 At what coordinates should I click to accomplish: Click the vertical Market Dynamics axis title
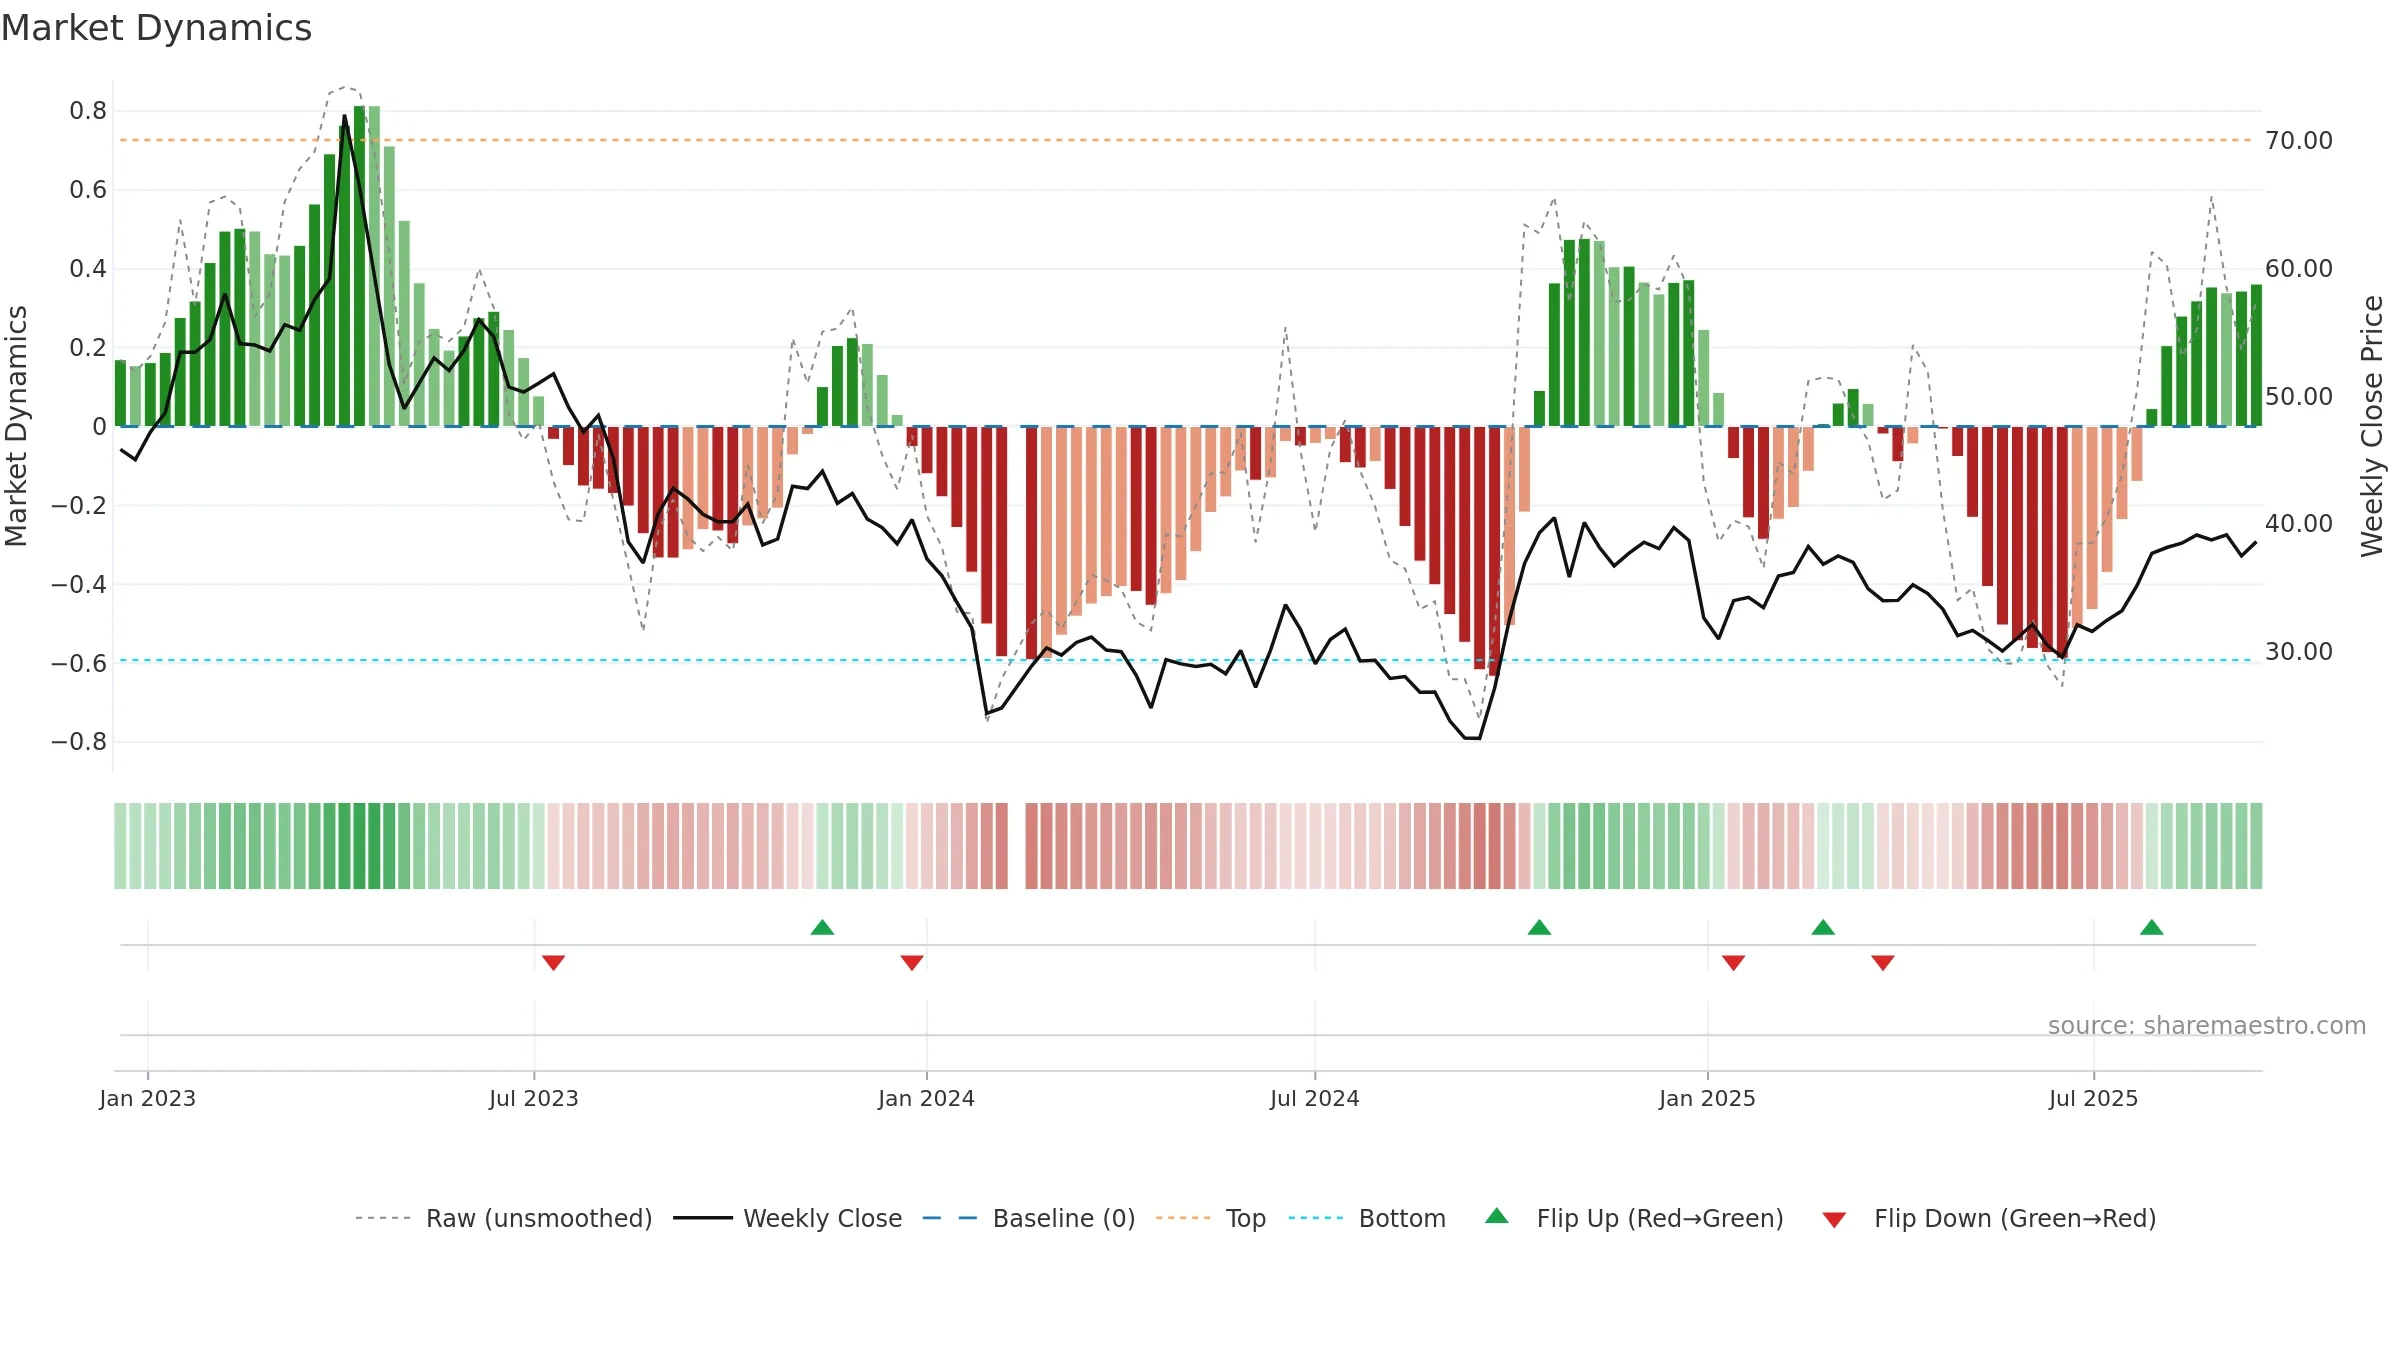(x=16, y=426)
